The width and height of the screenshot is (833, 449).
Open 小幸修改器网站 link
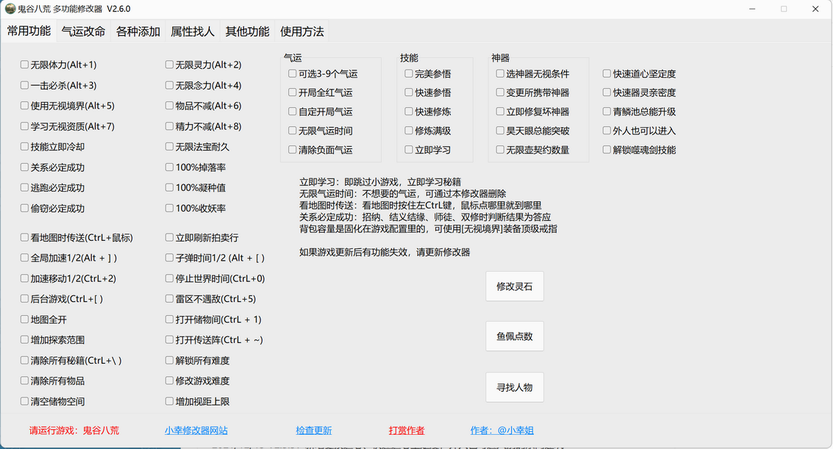click(196, 430)
